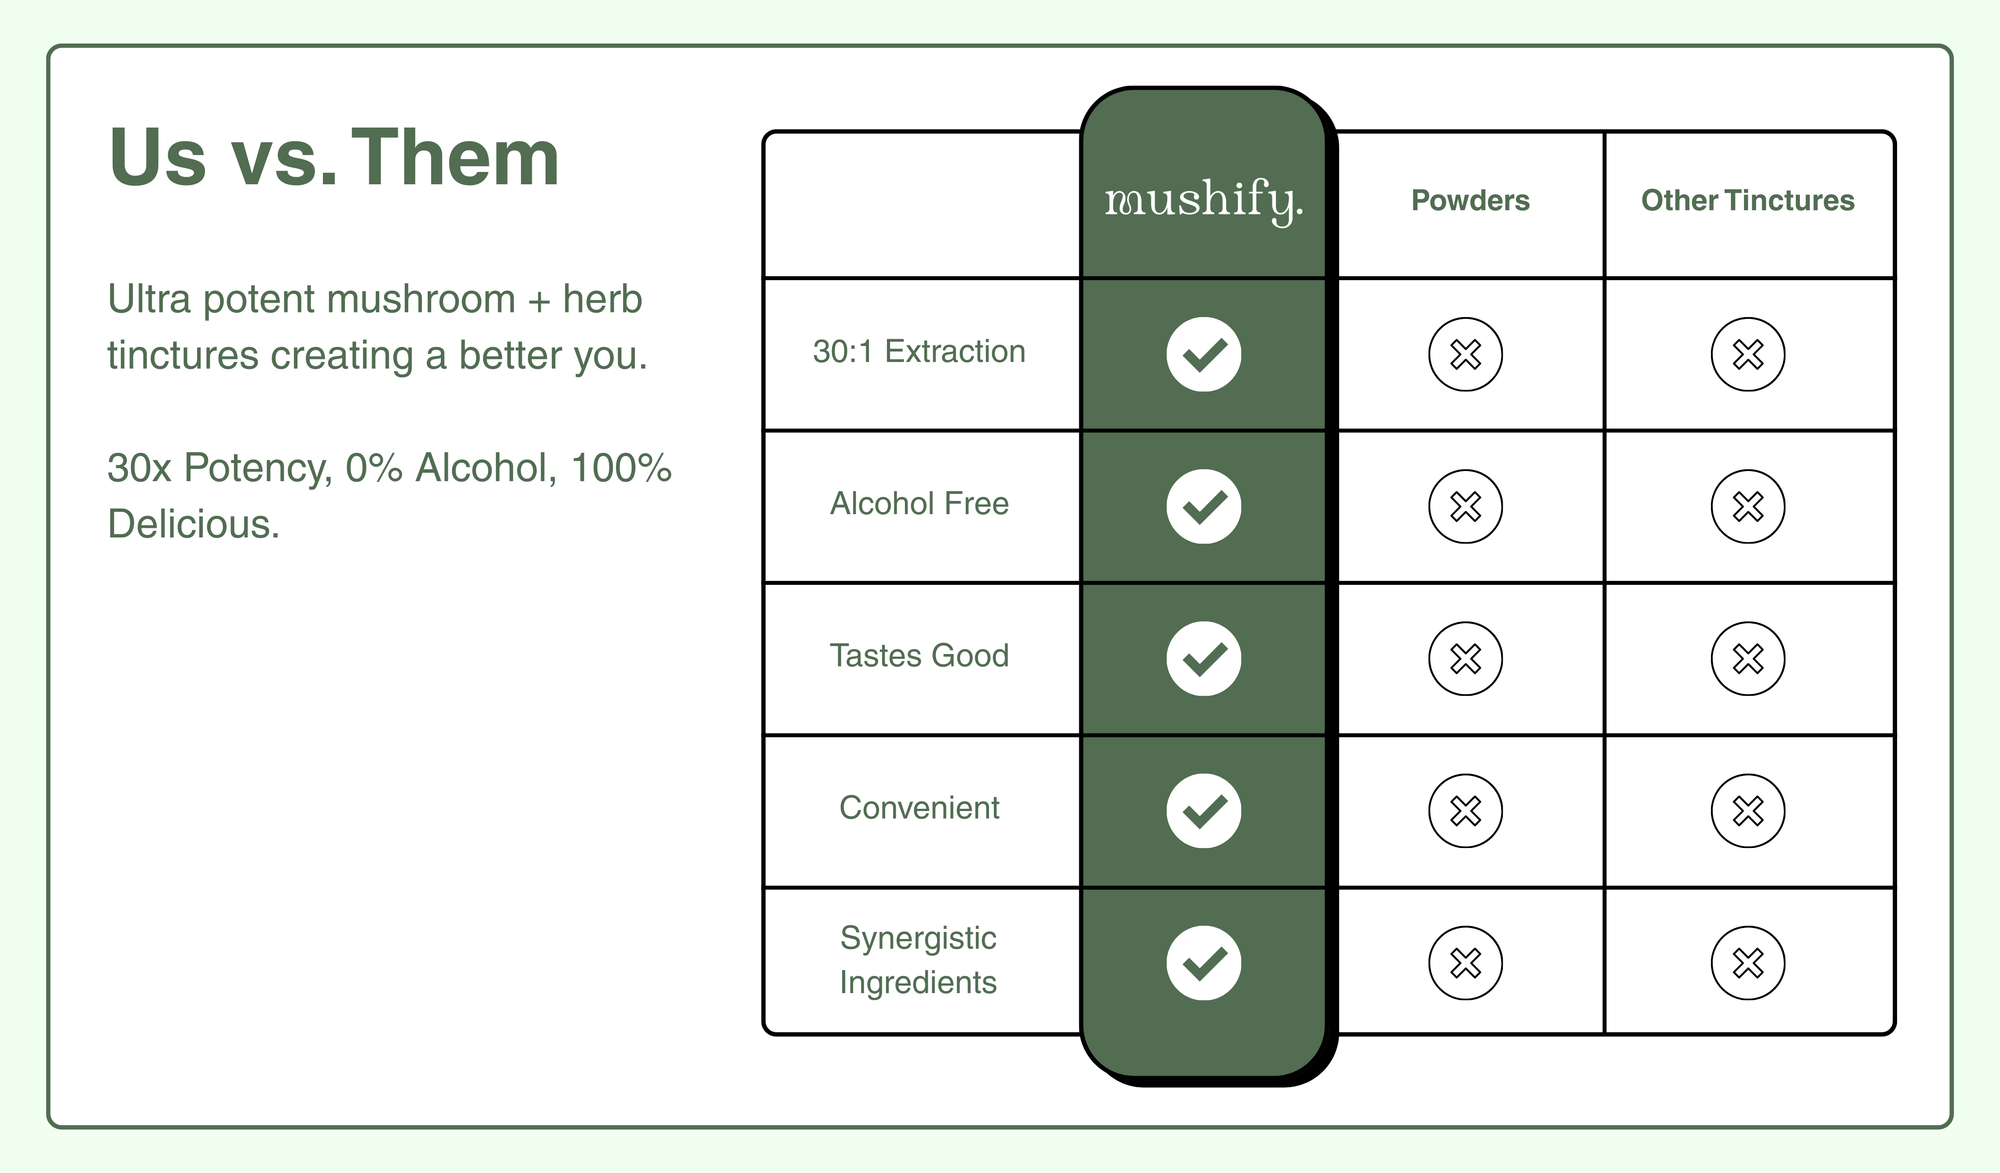Click the Alcohol Free row label
The image size is (2000, 1173).
click(x=919, y=504)
